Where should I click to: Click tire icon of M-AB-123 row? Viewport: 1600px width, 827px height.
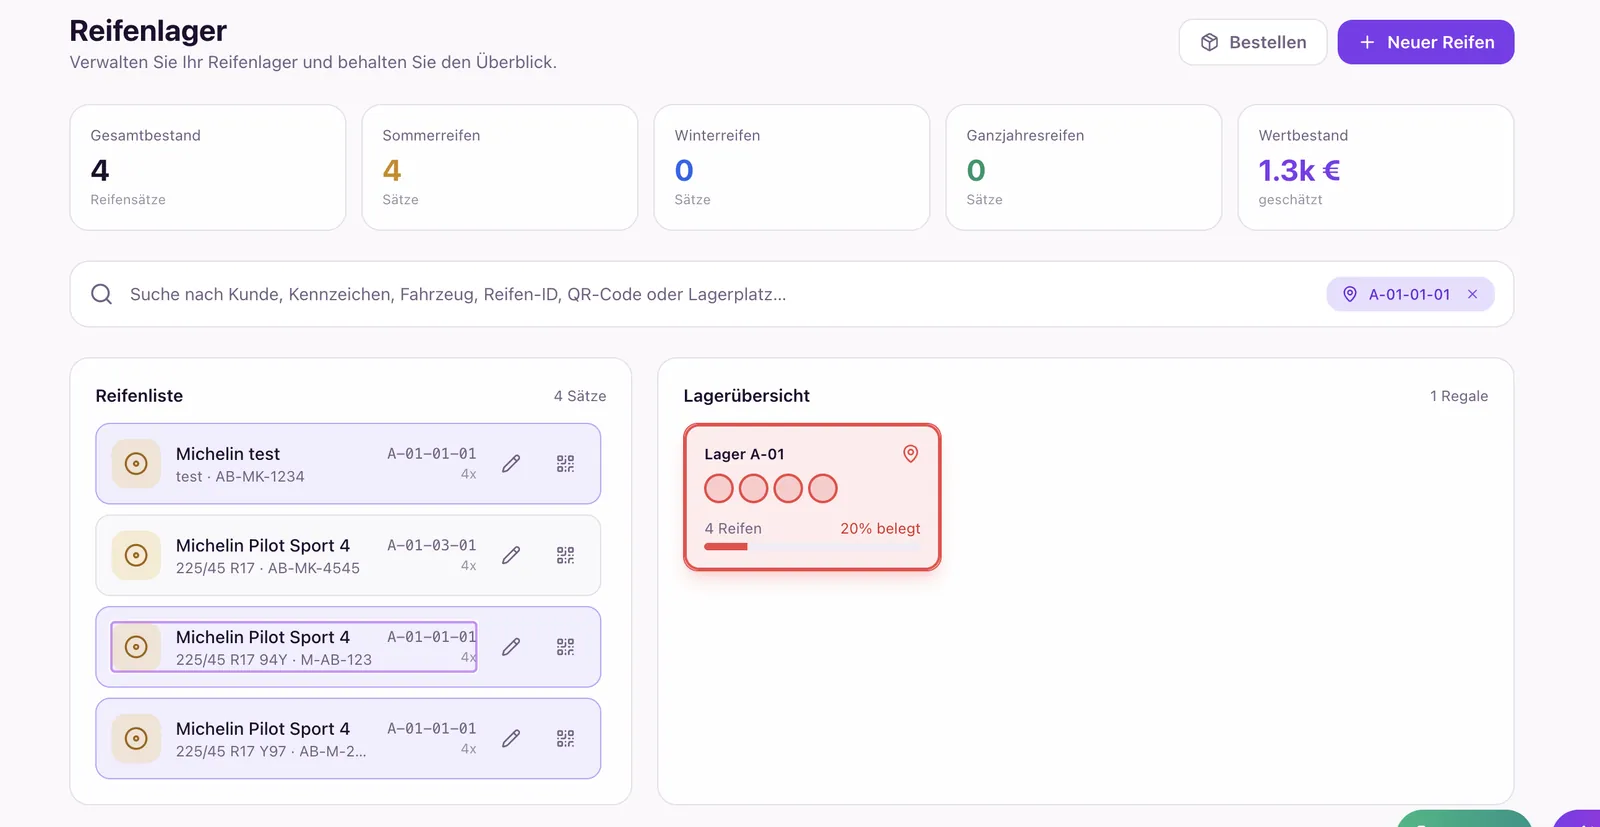point(136,647)
